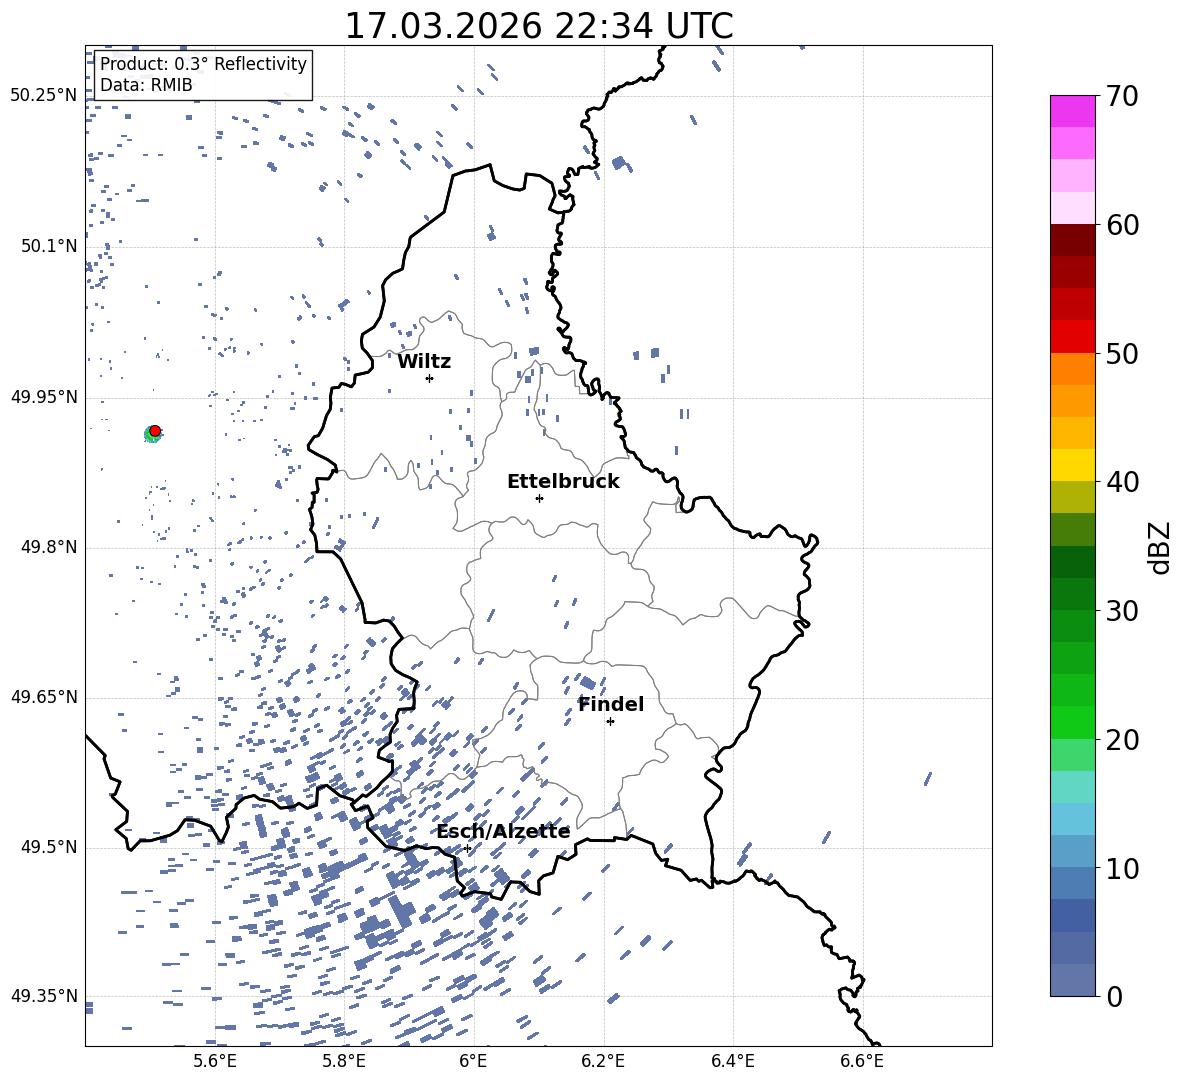Click the 5.8°E longitude label
The image size is (1184, 1081).
coord(344,1061)
